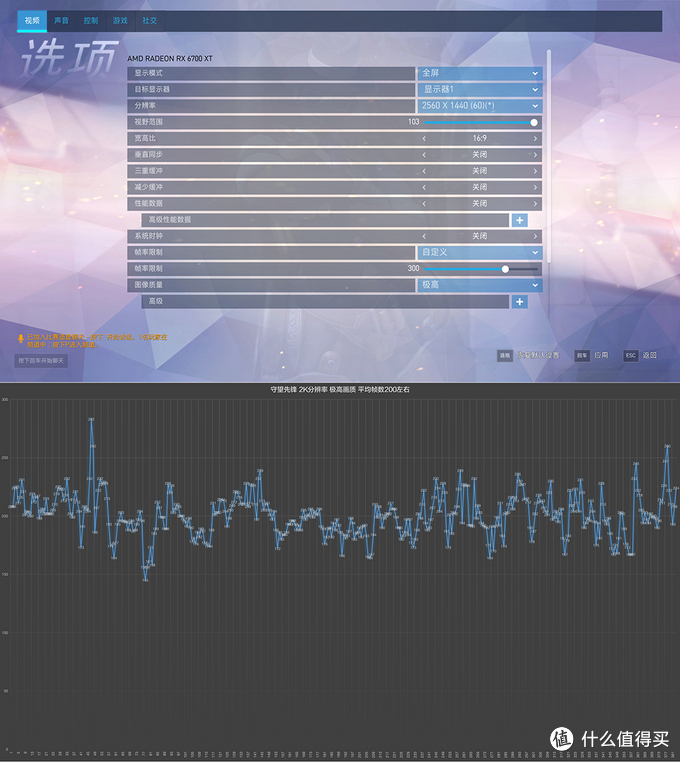Image resolution: width=680 pixels, height=762 pixels.
Task: Open the 帧率限制 dropdown showing 自定义
Action: pos(479,253)
